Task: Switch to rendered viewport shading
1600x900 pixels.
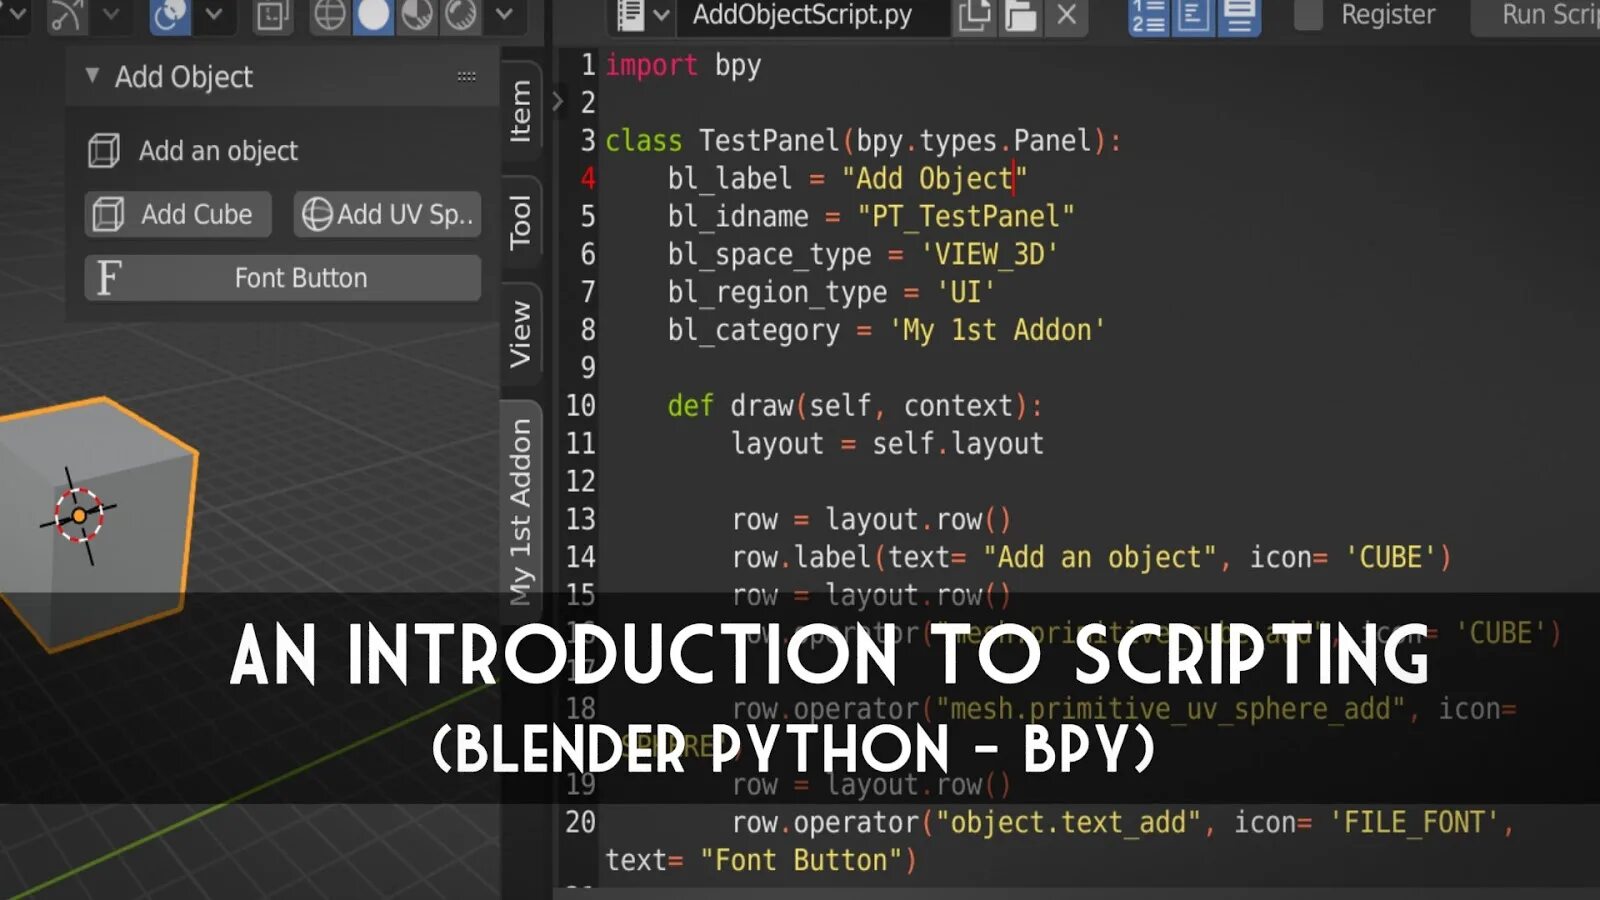Action: point(461,15)
